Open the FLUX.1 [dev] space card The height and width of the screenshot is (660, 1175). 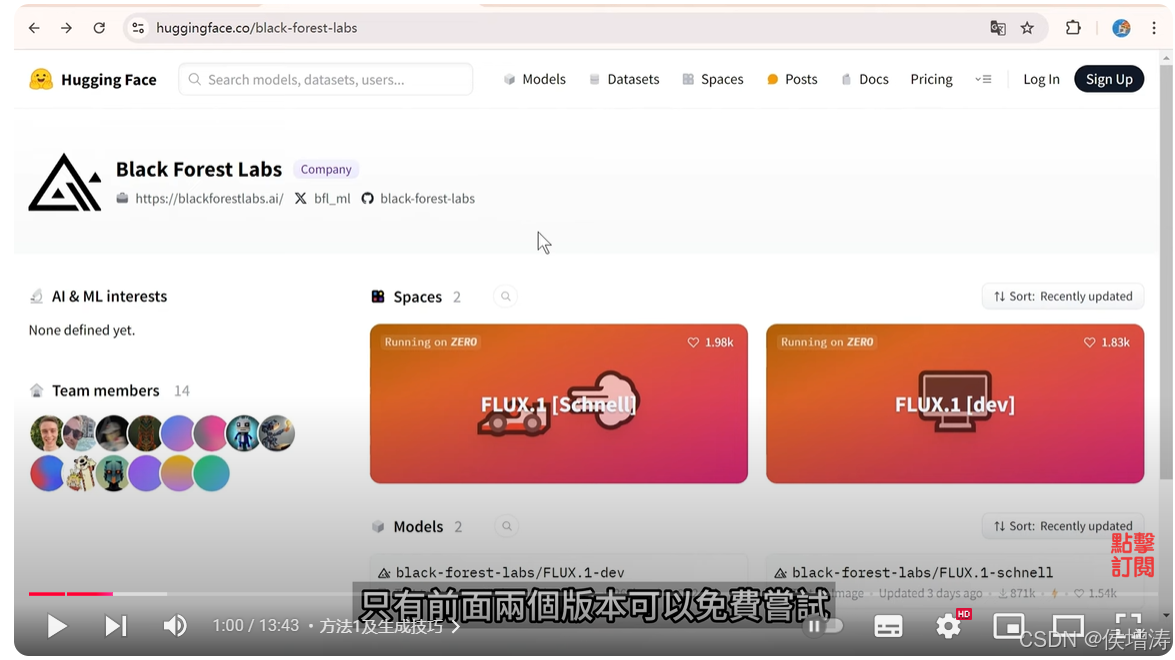click(955, 404)
